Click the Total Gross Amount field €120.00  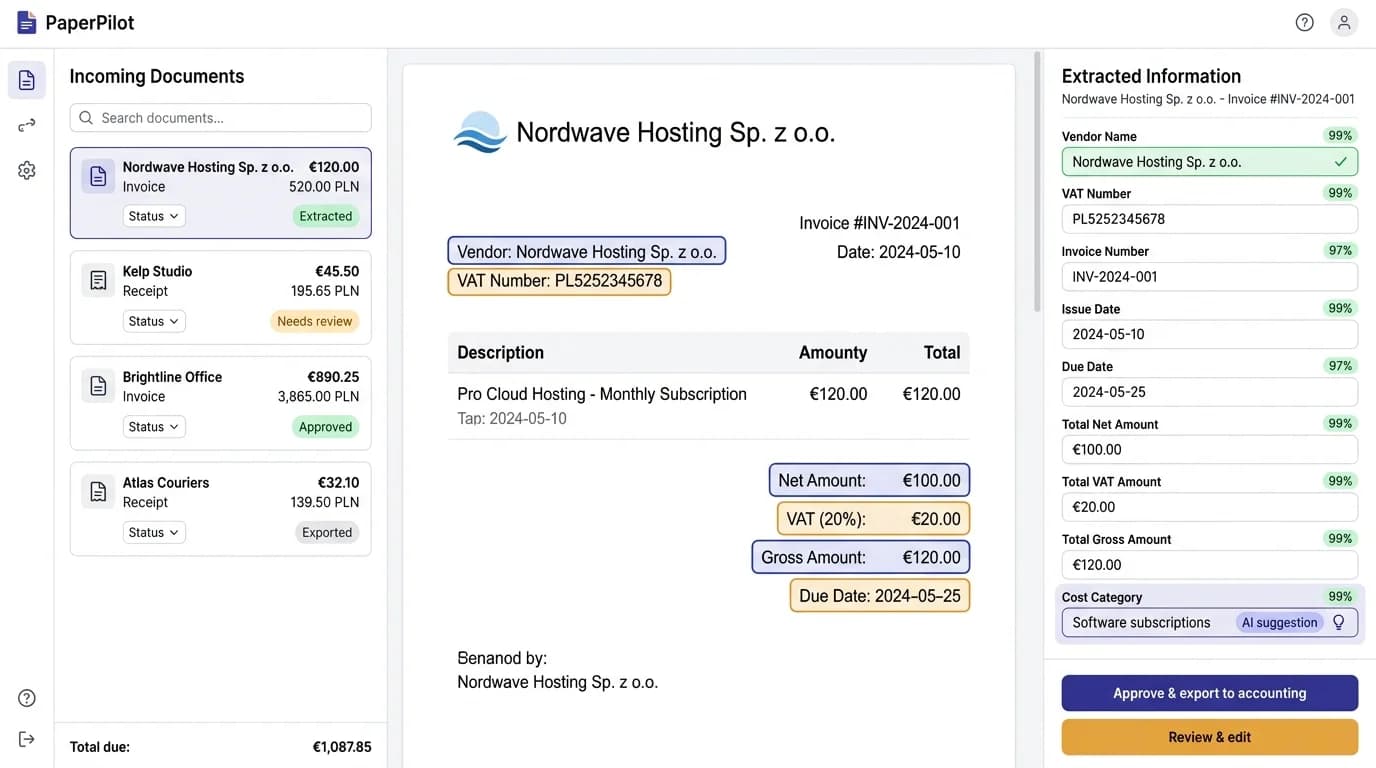pyautogui.click(x=1209, y=564)
